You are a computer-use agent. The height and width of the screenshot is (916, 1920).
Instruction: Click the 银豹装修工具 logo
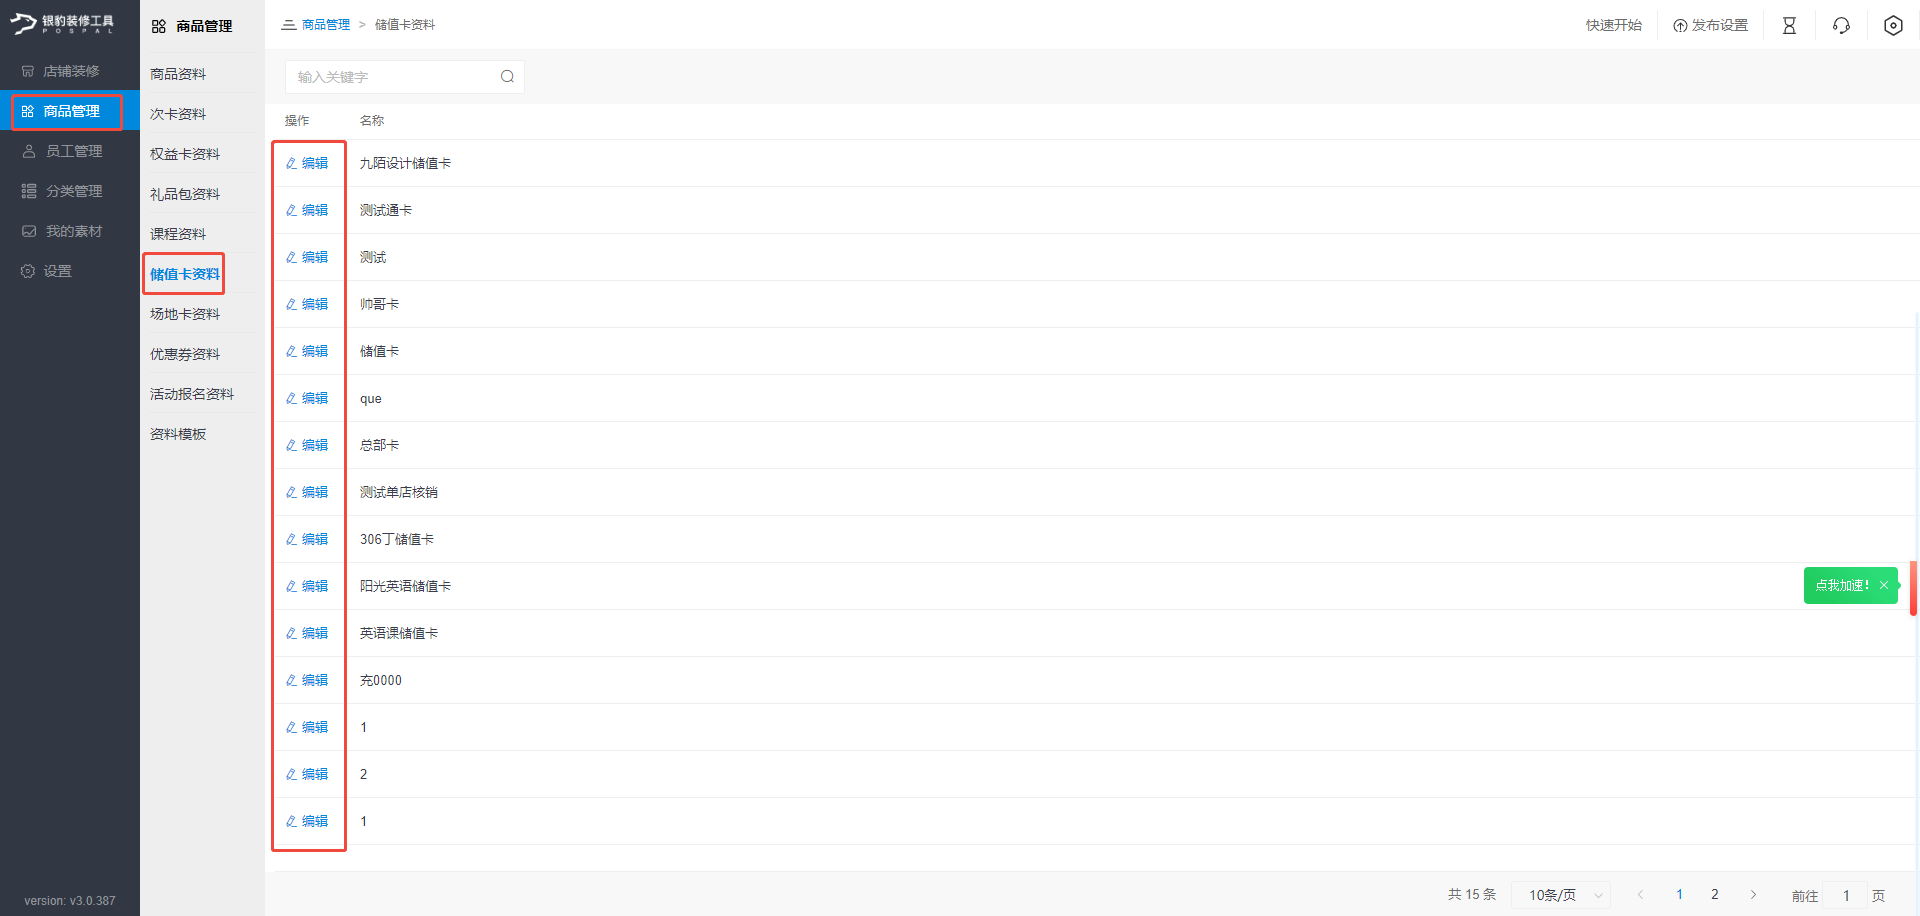(62, 24)
